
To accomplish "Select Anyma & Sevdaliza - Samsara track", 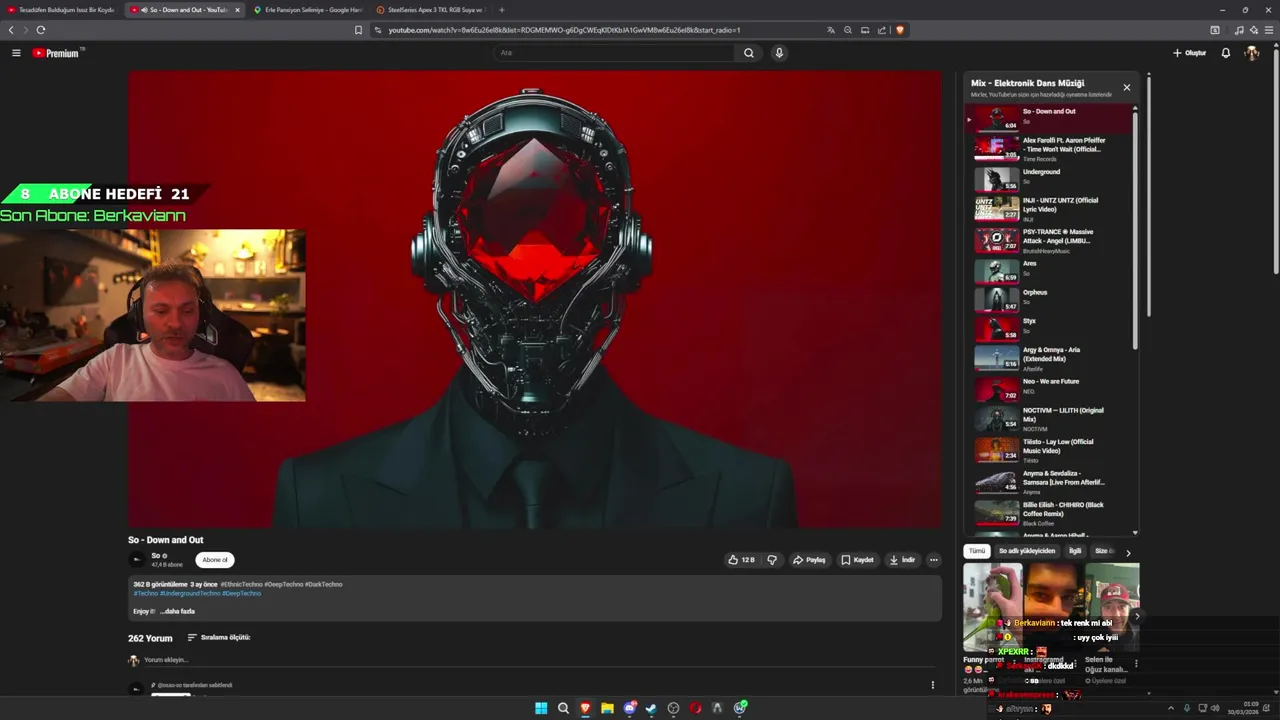I will tap(1050, 481).
